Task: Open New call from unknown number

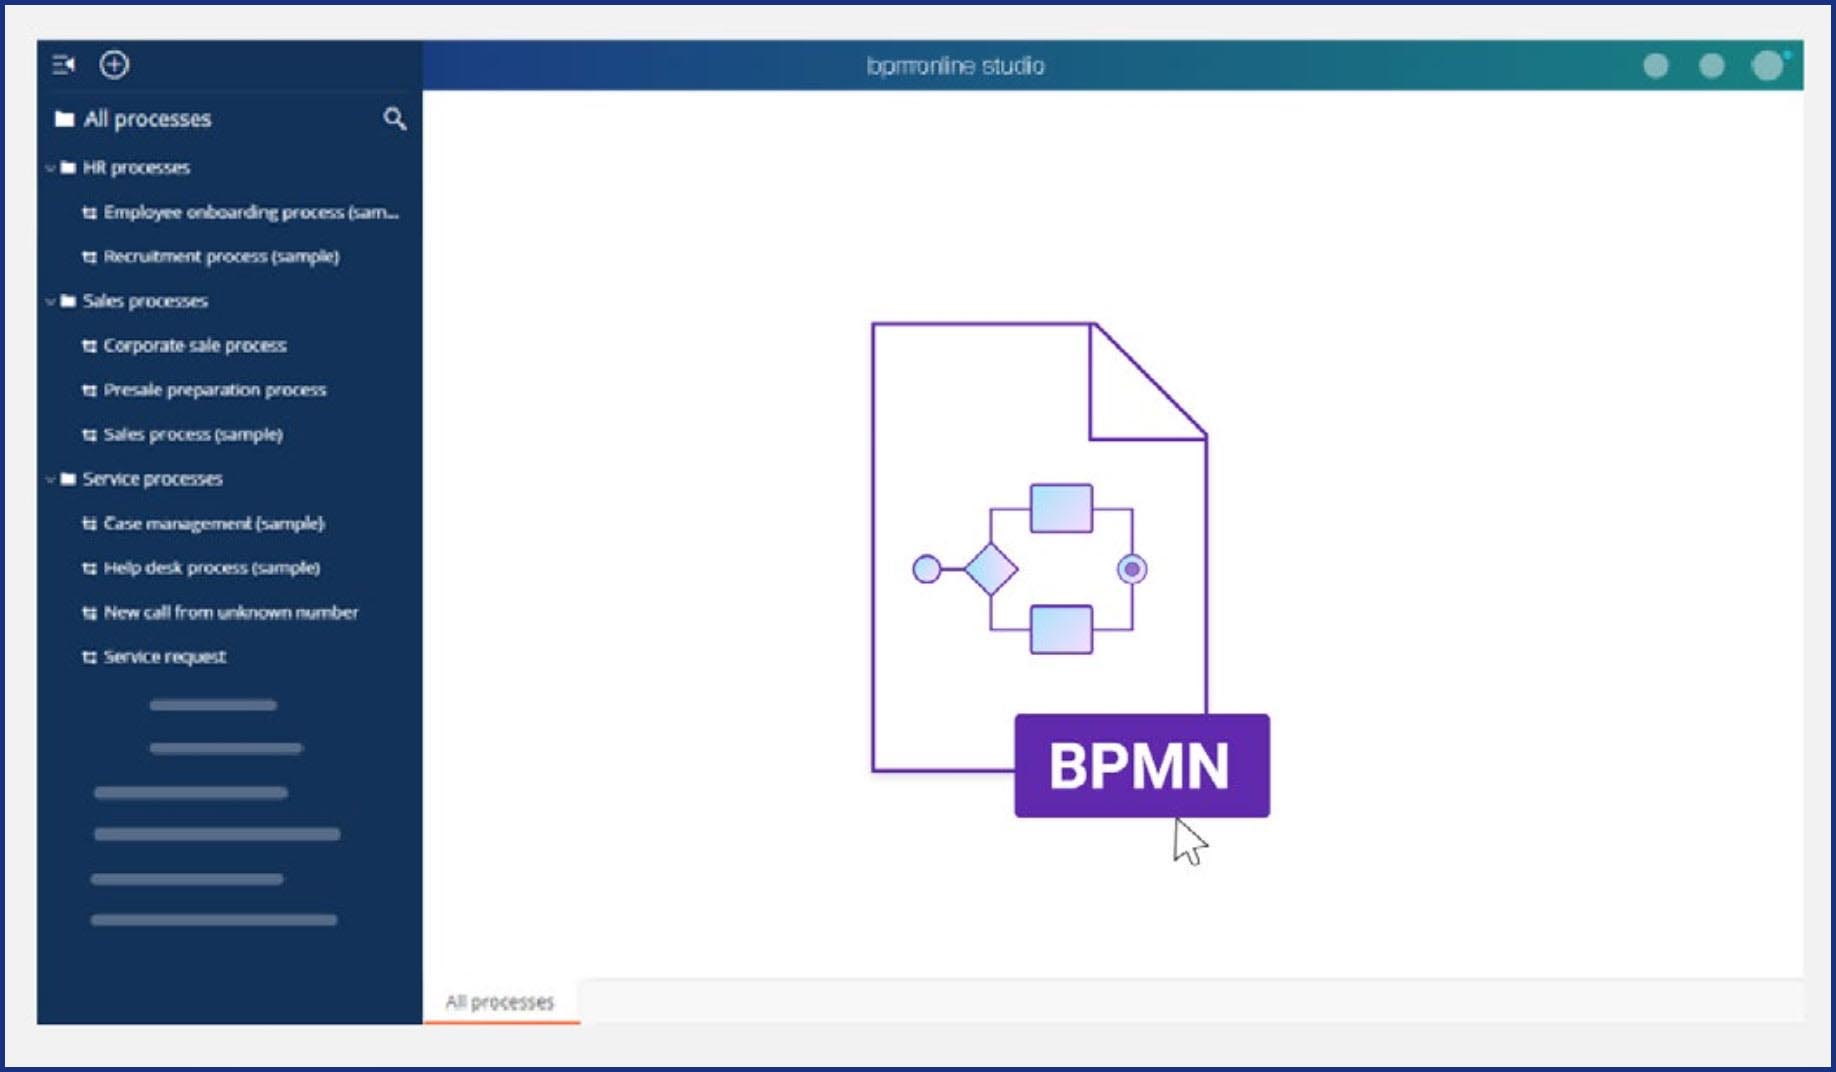Action: (x=230, y=612)
